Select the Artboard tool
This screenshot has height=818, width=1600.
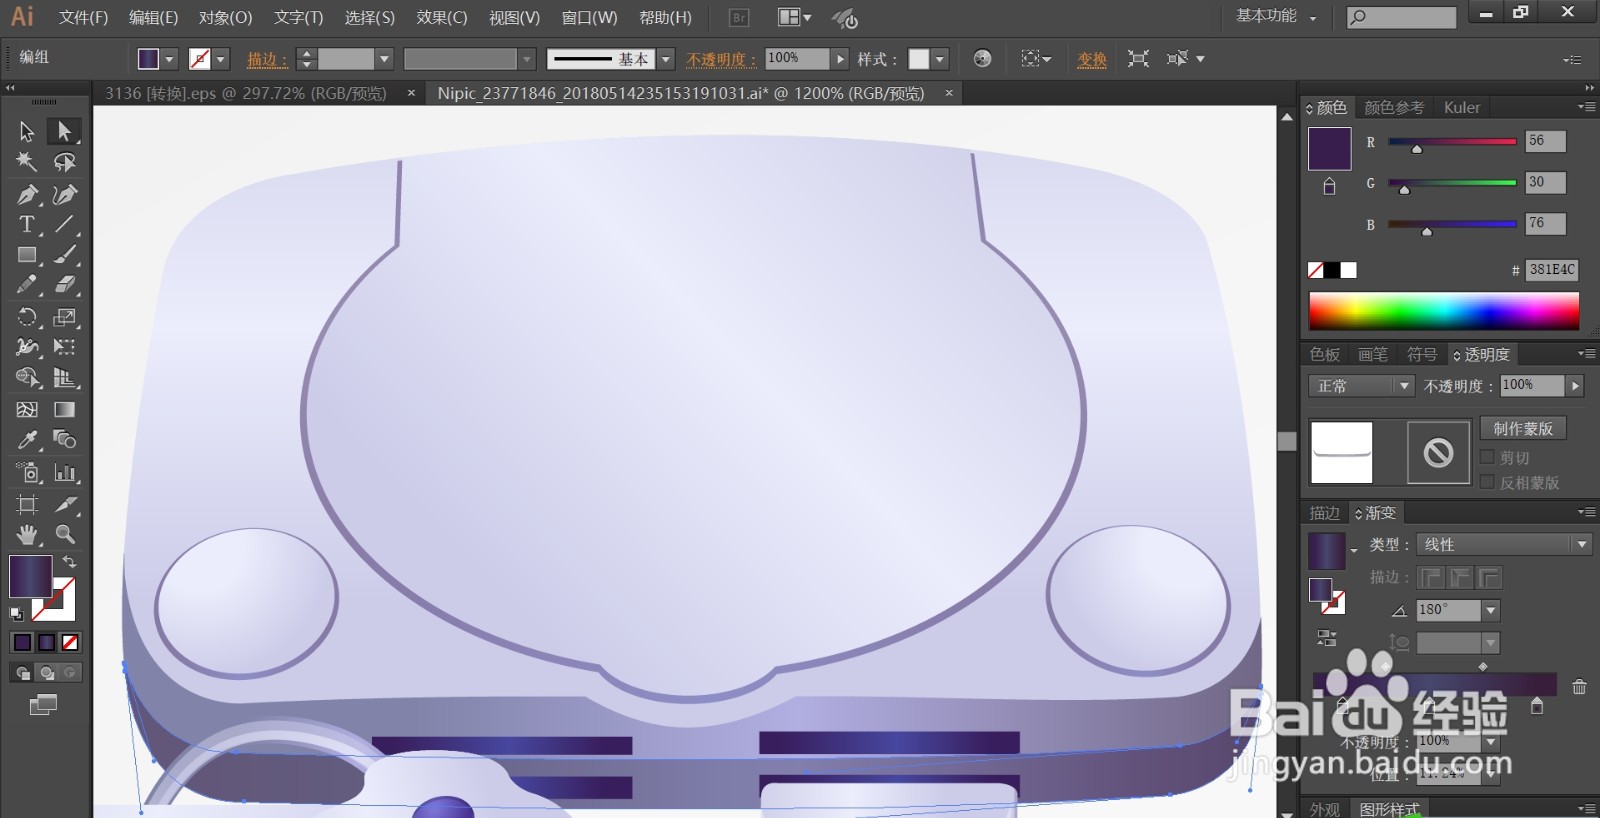(27, 504)
